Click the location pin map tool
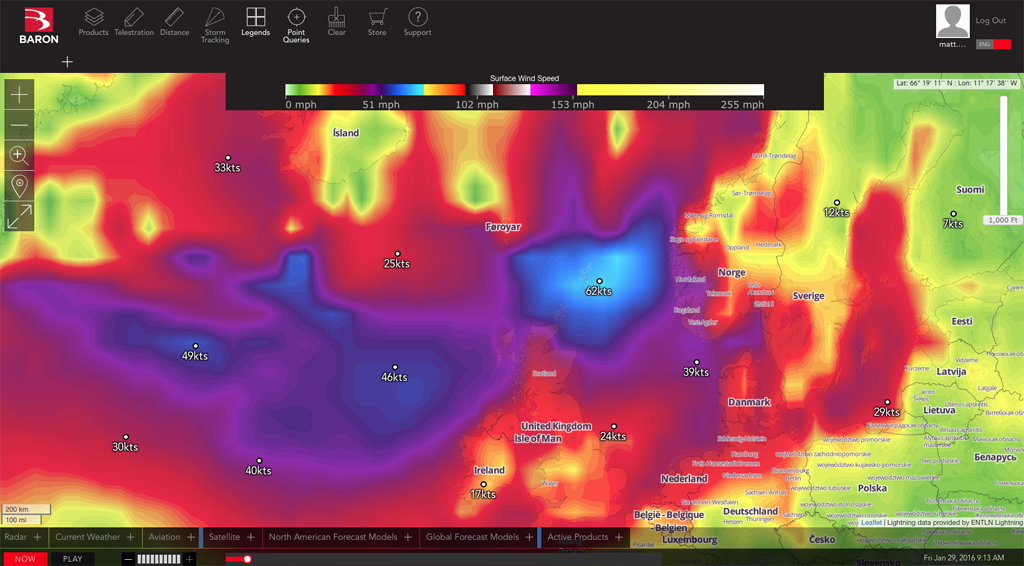Image resolution: width=1024 pixels, height=566 pixels. 19,186
